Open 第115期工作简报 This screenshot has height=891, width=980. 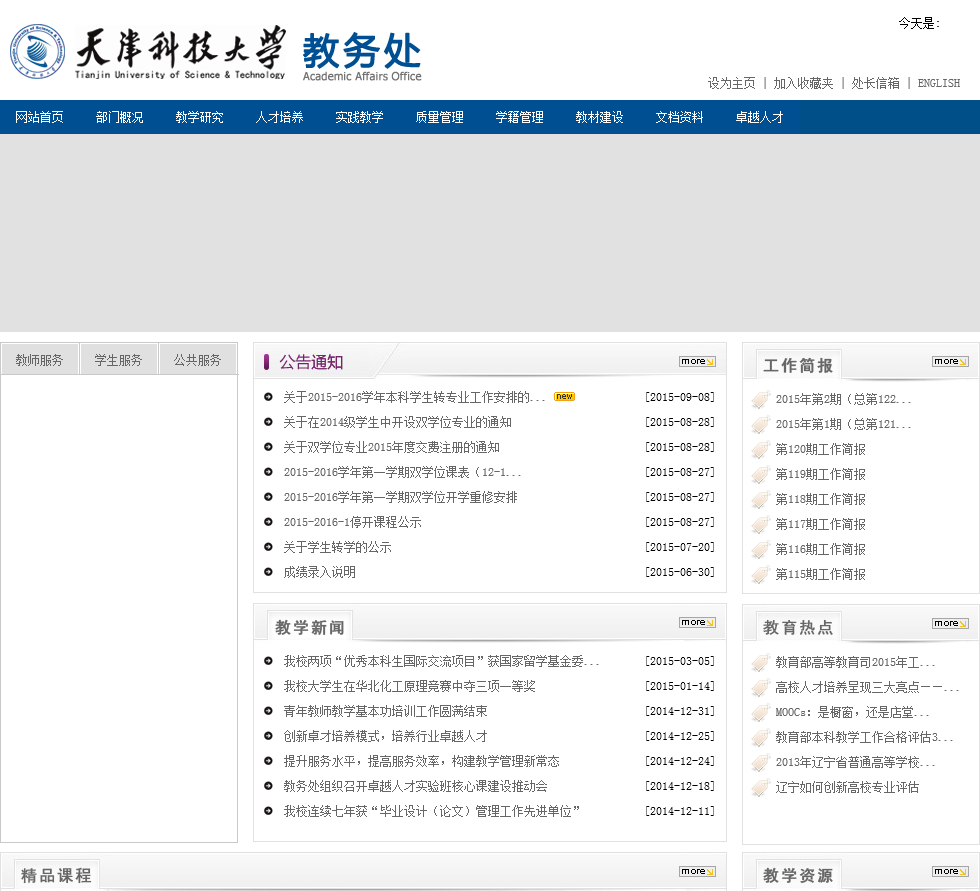pyautogui.click(x=820, y=574)
